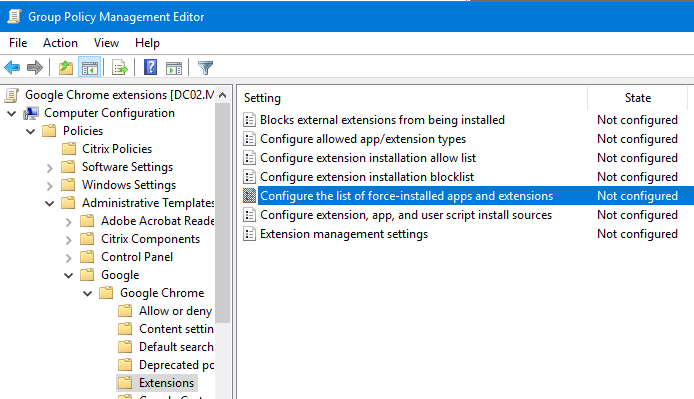The image size is (694, 399).
Task: Select Extension management settings policy
Action: 344,234
